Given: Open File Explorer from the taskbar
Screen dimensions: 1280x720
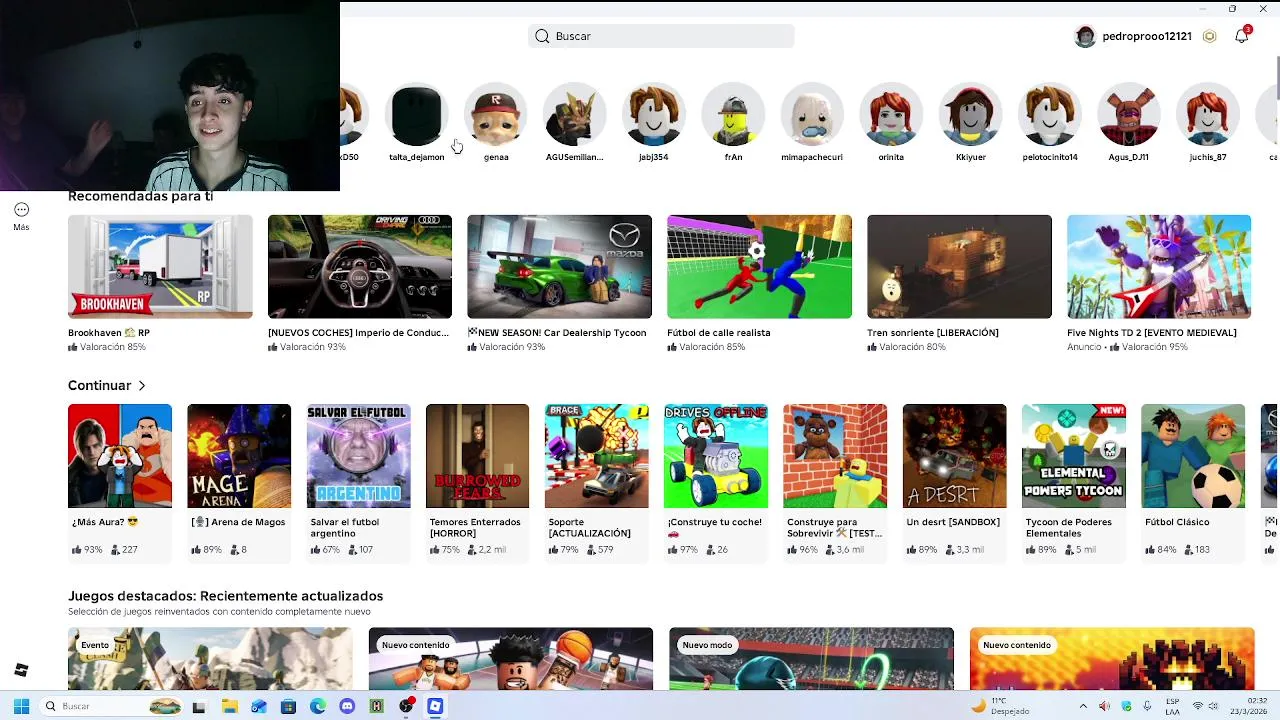Looking at the screenshot, I should (x=229, y=706).
